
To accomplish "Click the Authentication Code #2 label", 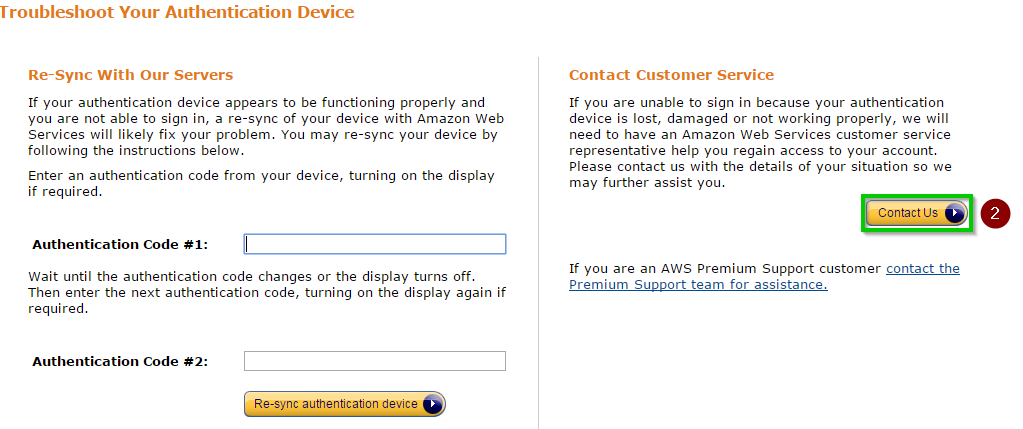I will pyautogui.click(x=120, y=362).
